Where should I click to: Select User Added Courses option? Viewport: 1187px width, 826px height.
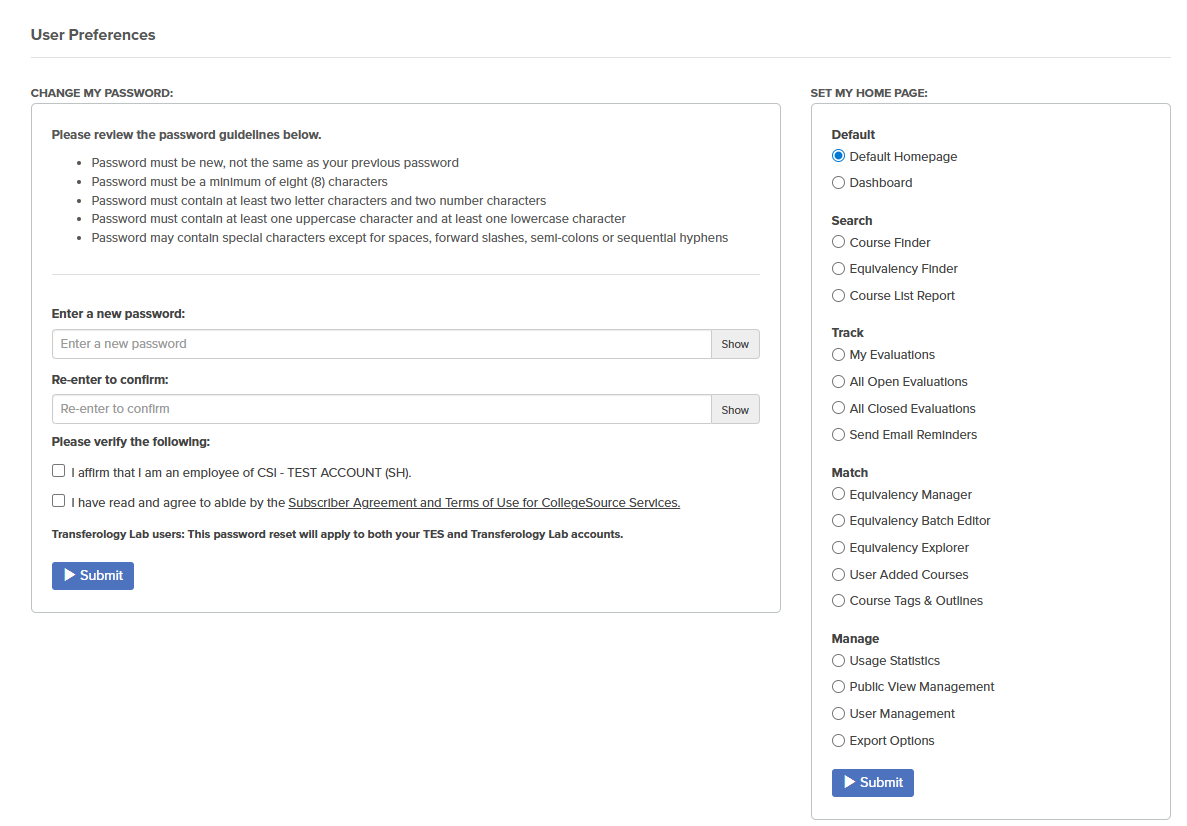pos(838,575)
